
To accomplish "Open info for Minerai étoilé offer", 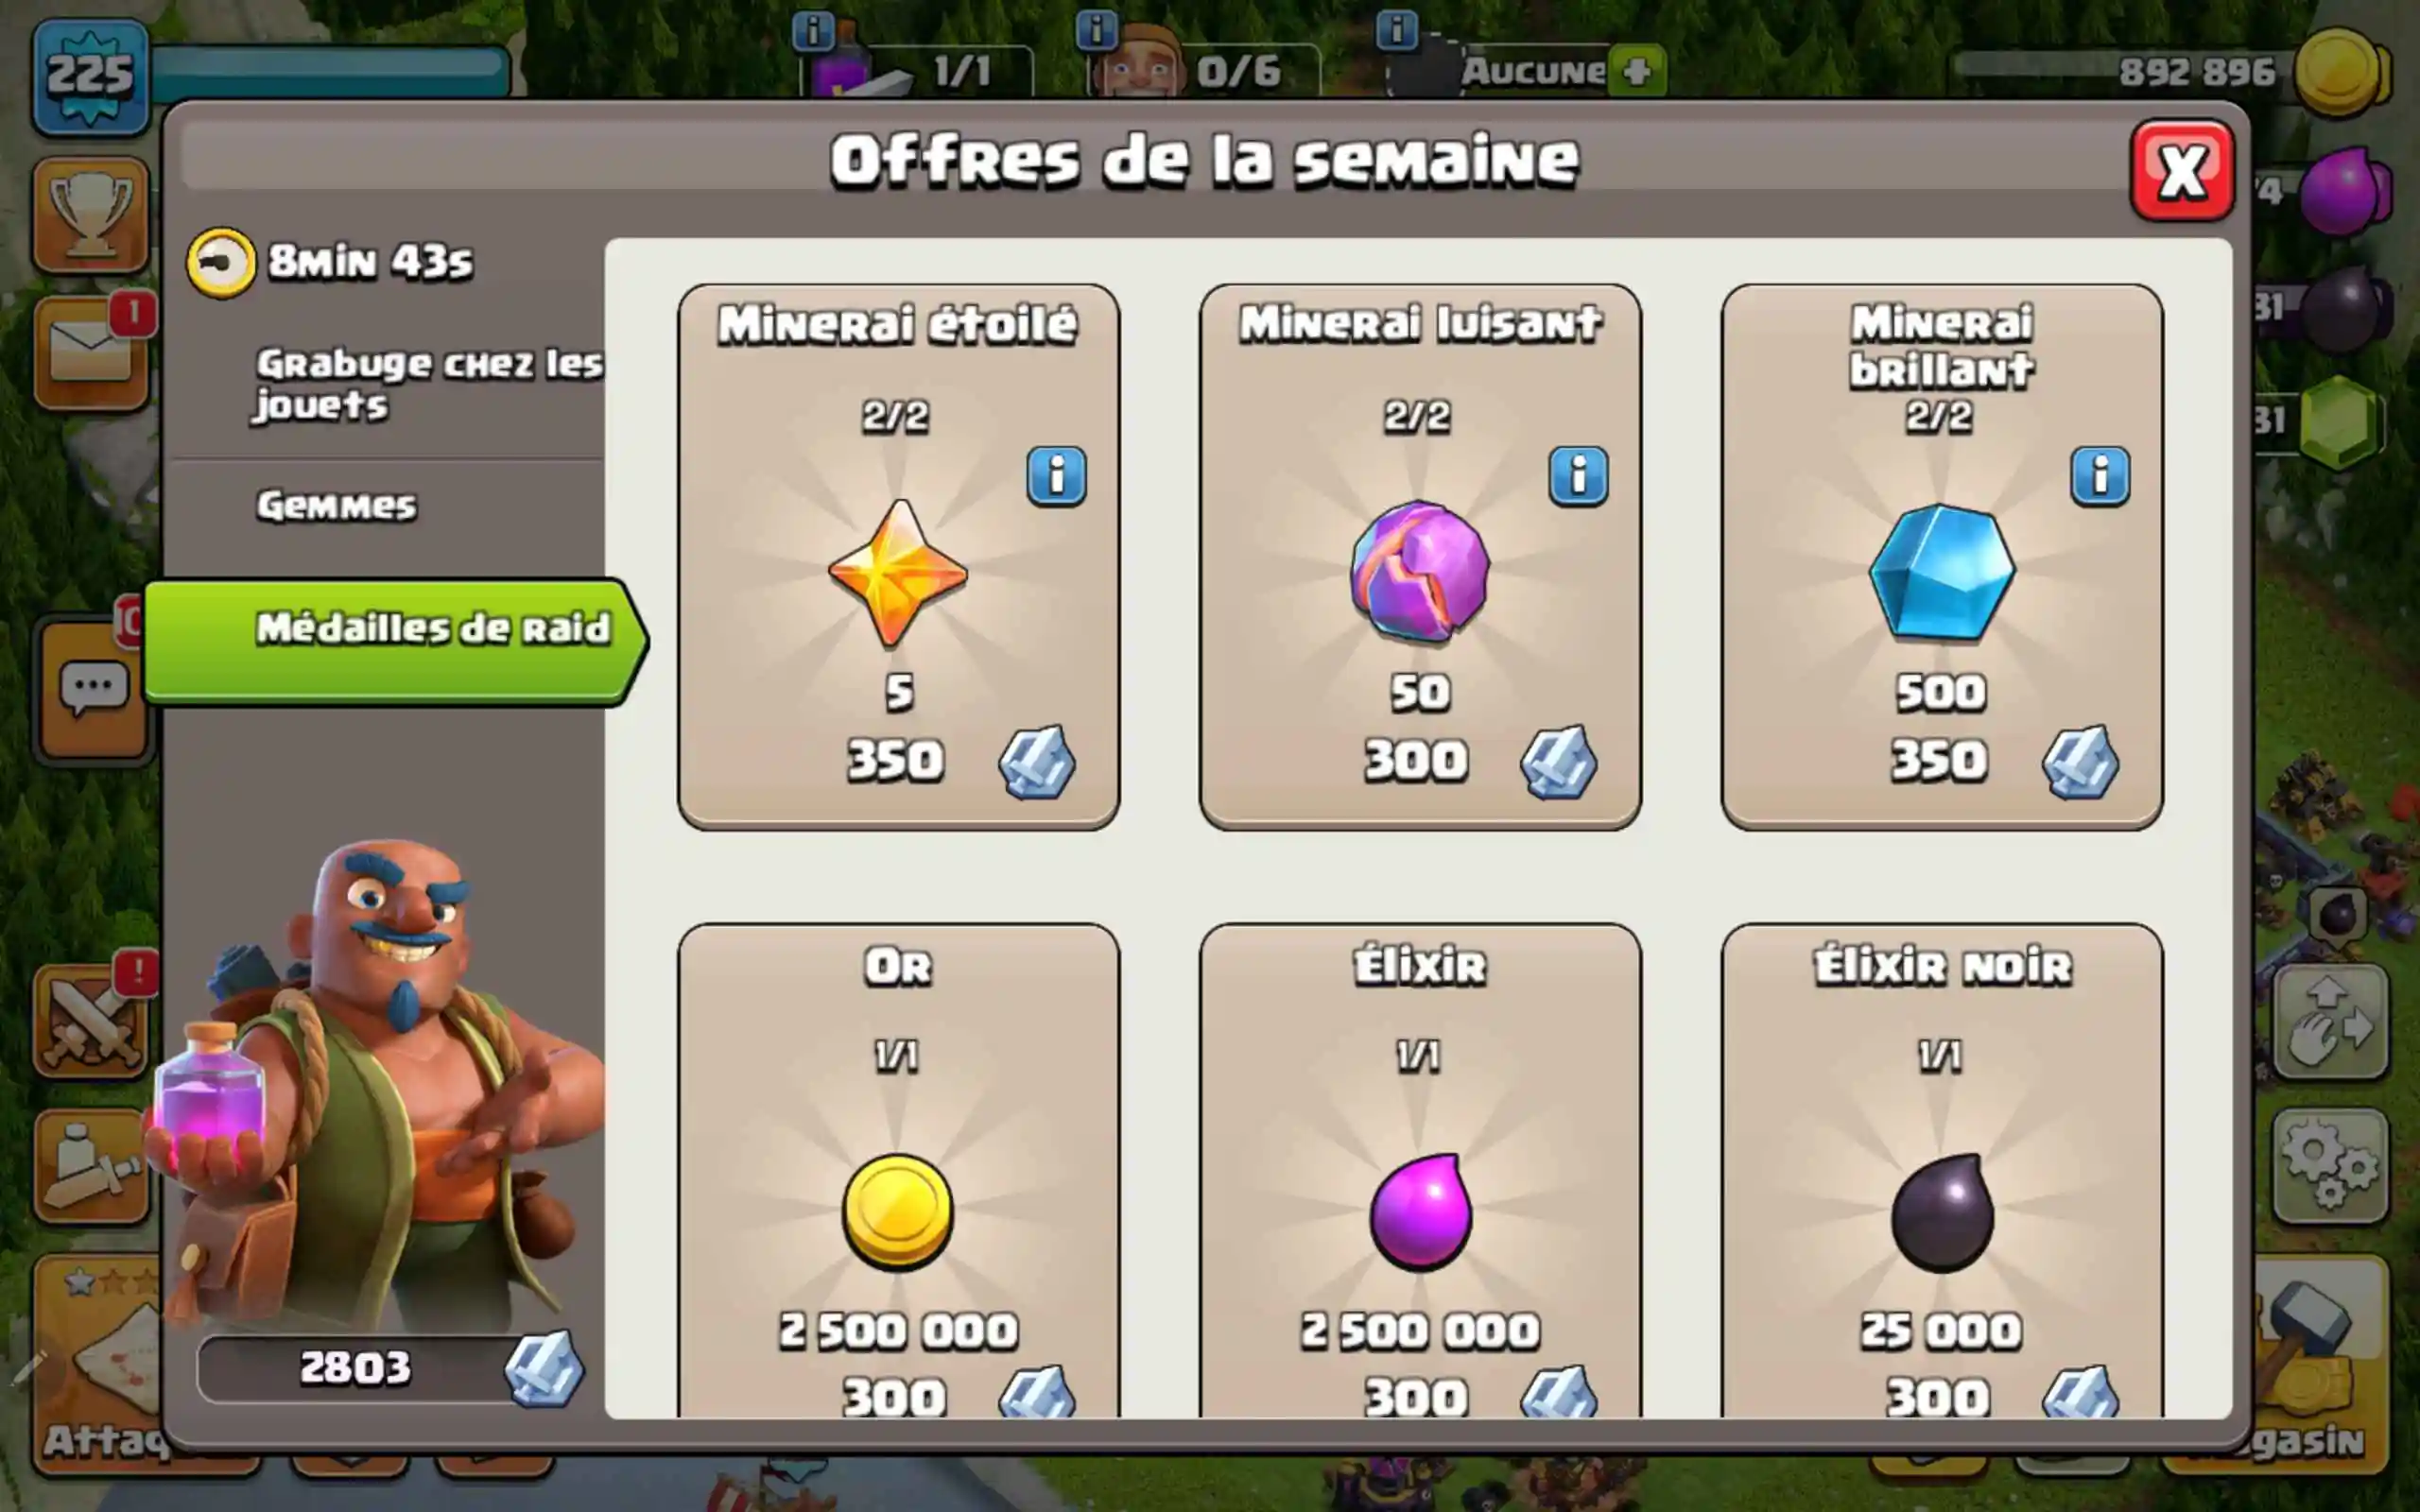I will [1056, 476].
